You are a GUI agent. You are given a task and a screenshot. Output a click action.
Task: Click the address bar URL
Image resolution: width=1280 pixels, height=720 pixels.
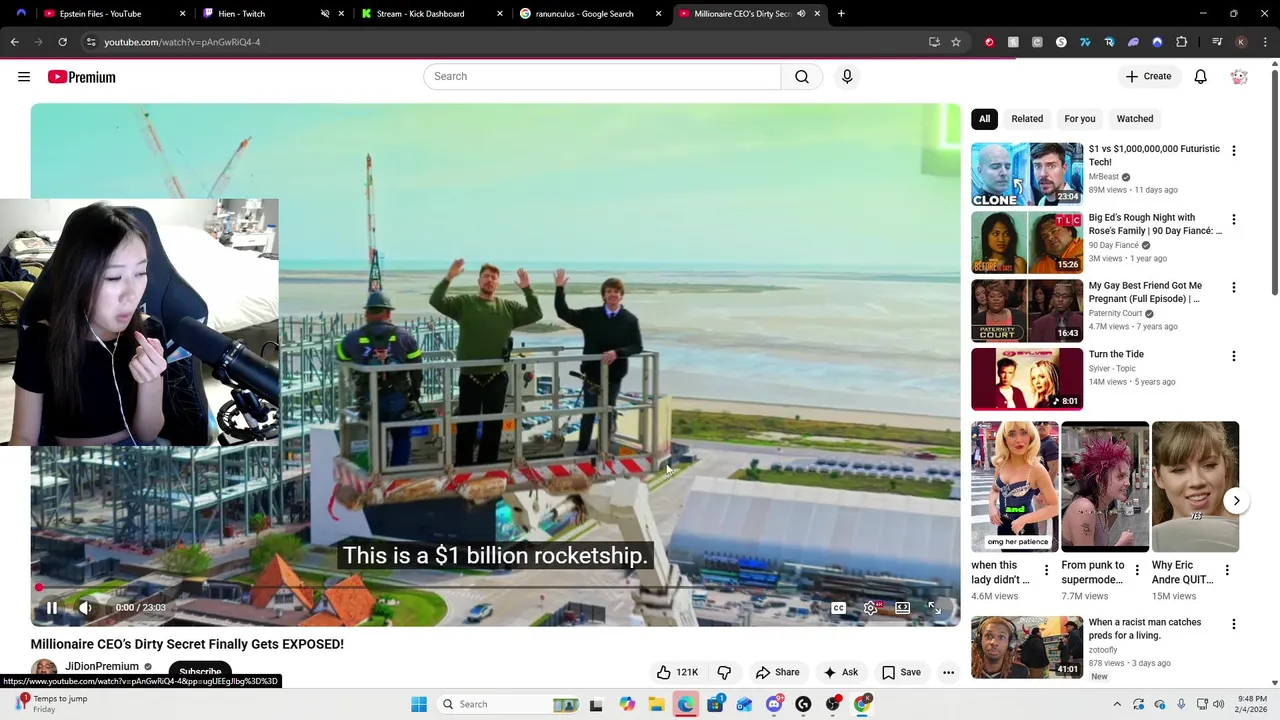click(x=182, y=42)
